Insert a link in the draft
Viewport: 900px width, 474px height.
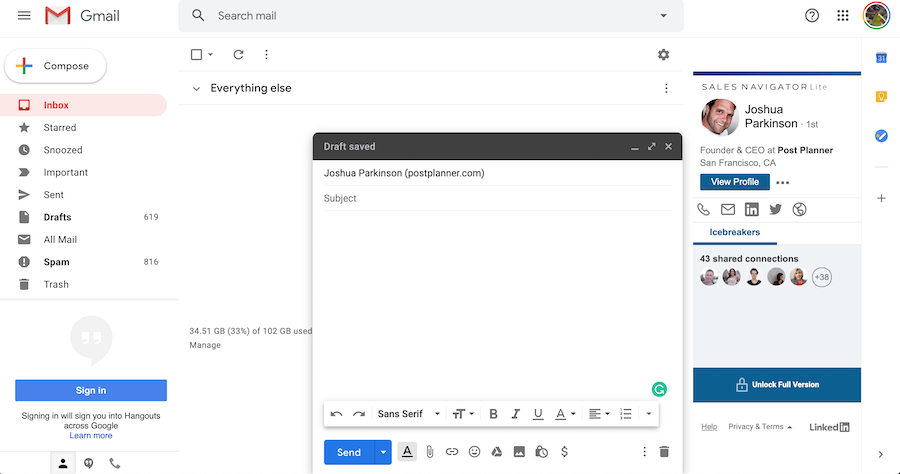(x=452, y=452)
